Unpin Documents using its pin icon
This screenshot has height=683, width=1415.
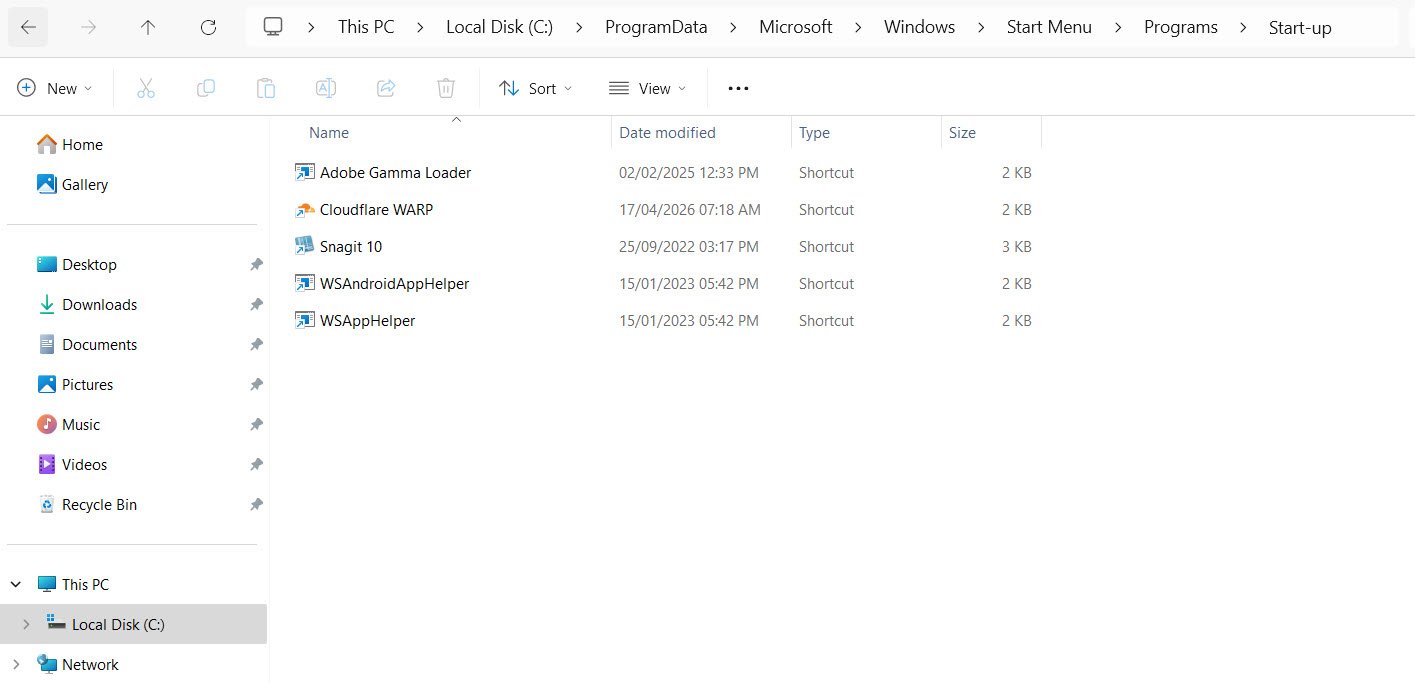coord(256,344)
